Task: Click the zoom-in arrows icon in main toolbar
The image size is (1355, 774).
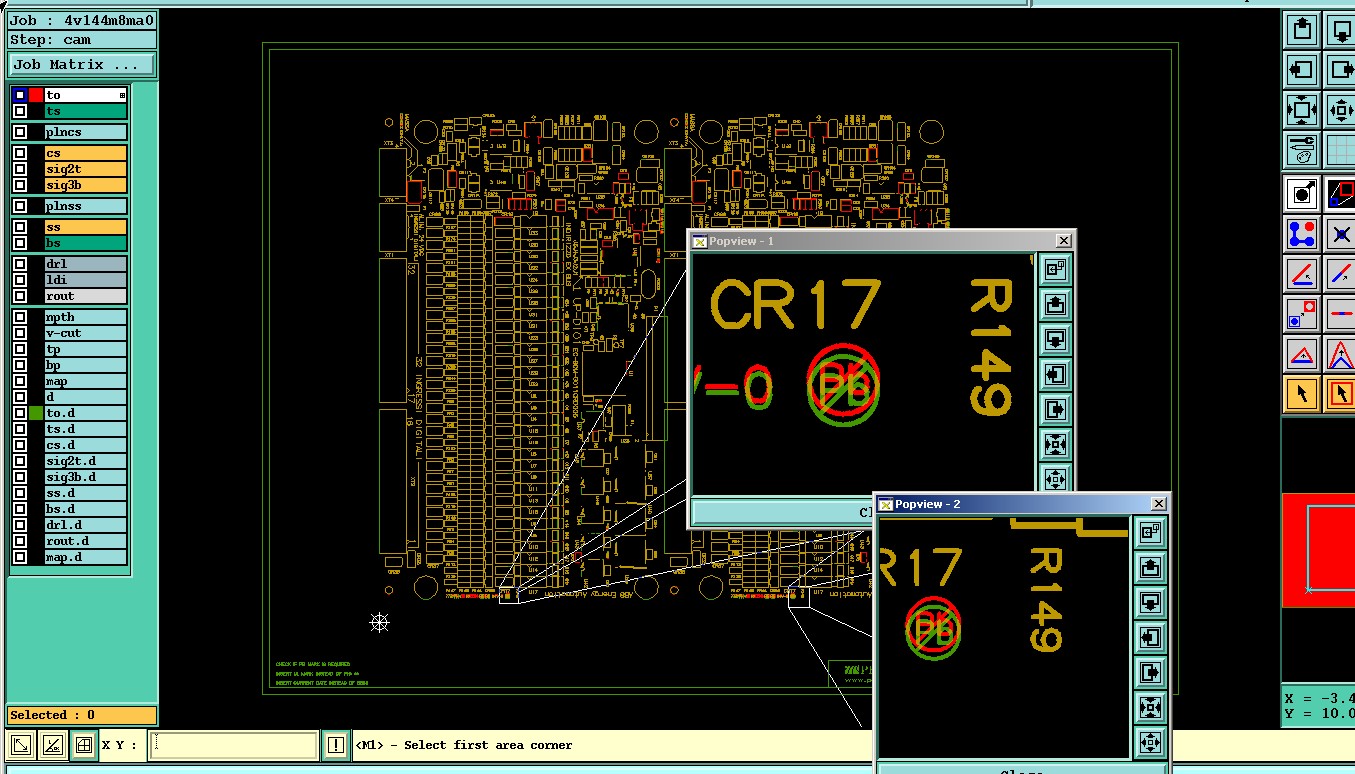Action: [1340, 110]
